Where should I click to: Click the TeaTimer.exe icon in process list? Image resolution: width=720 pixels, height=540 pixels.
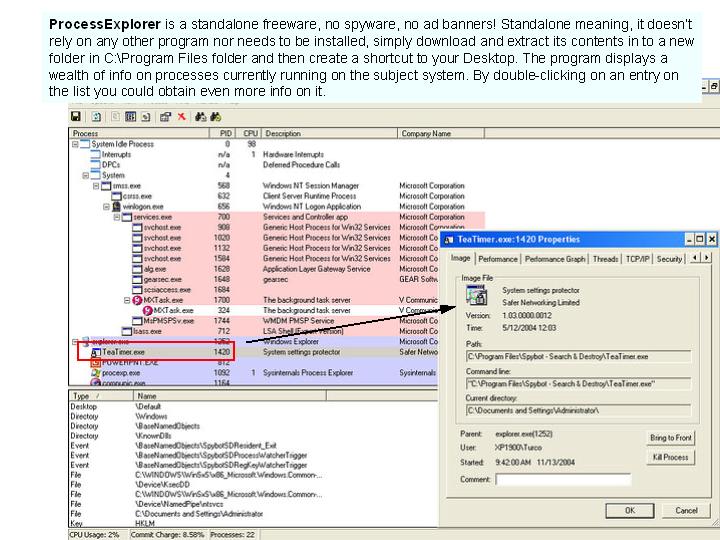click(x=96, y=352)
